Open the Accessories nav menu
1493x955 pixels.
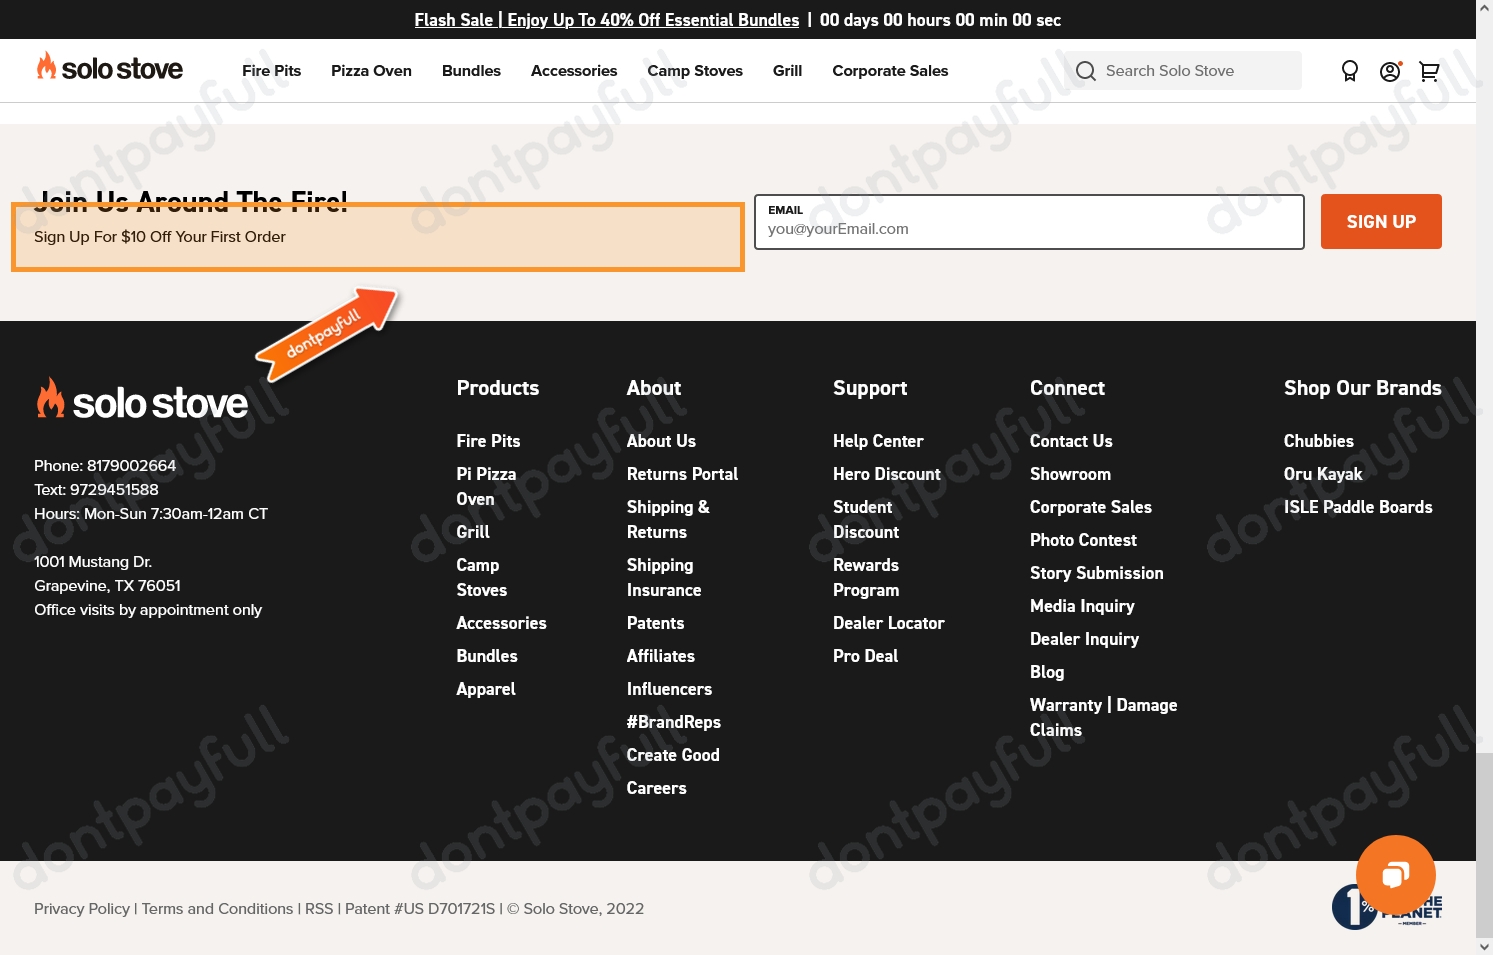coord(574,71)
